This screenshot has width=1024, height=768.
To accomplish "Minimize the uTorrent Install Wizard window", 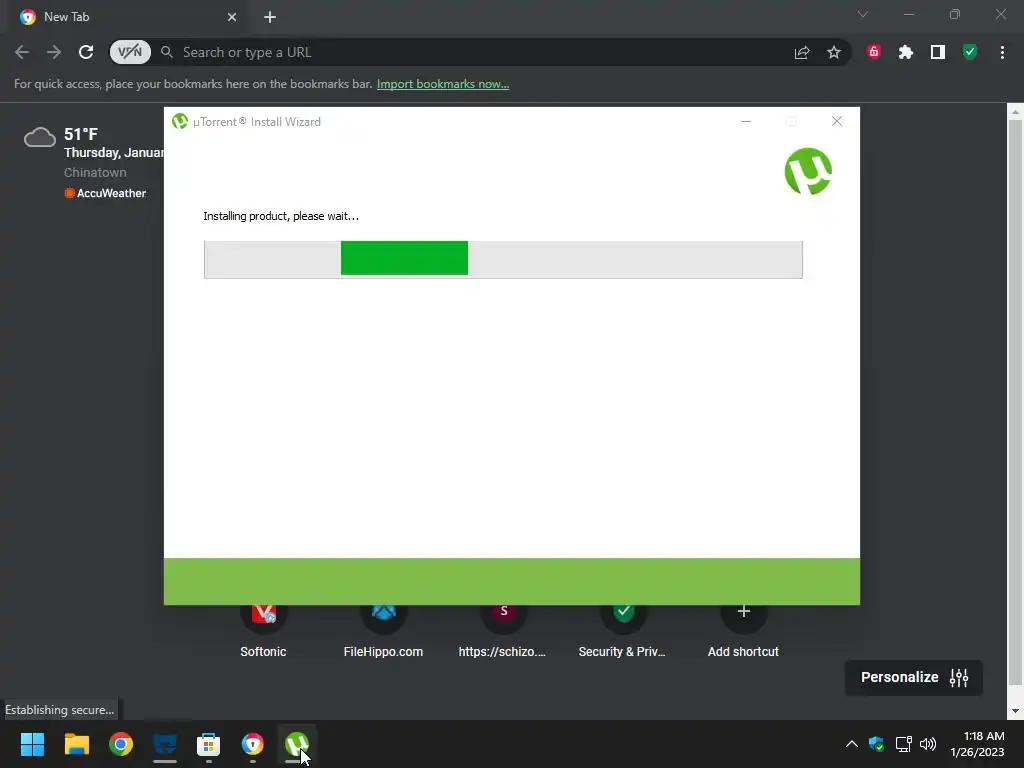I will tap(746, 121).
